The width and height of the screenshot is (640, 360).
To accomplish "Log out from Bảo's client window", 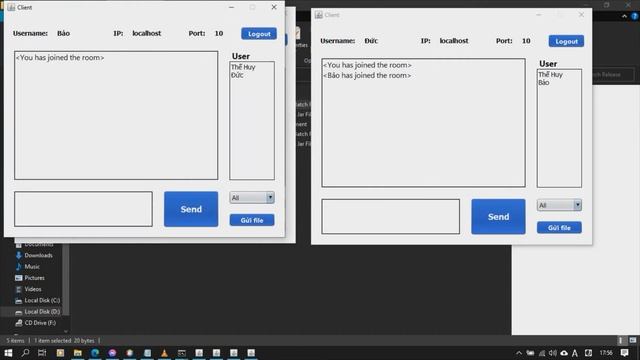I will pyautogui.click(x=259, y=34).
